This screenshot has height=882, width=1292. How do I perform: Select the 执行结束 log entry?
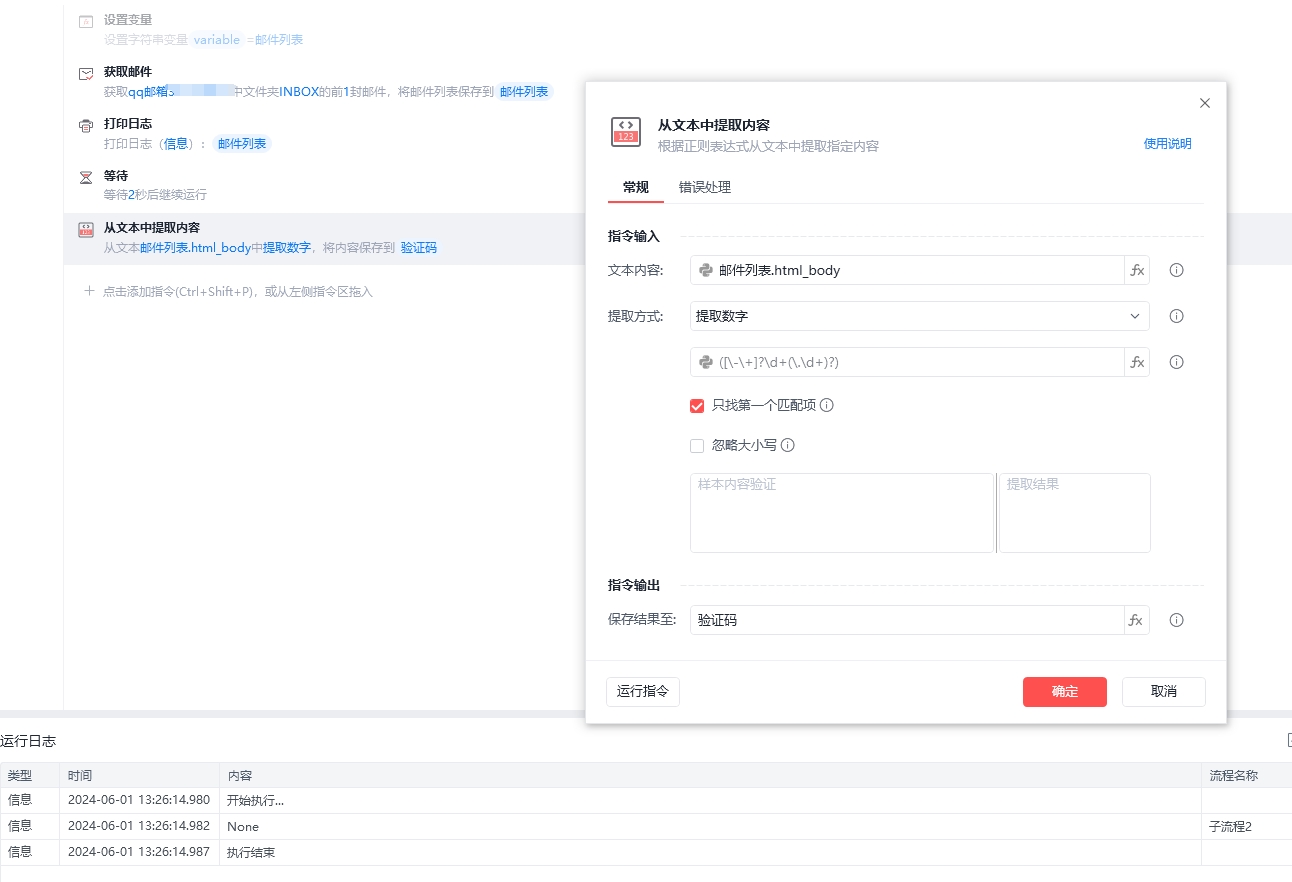pos(646,852)
